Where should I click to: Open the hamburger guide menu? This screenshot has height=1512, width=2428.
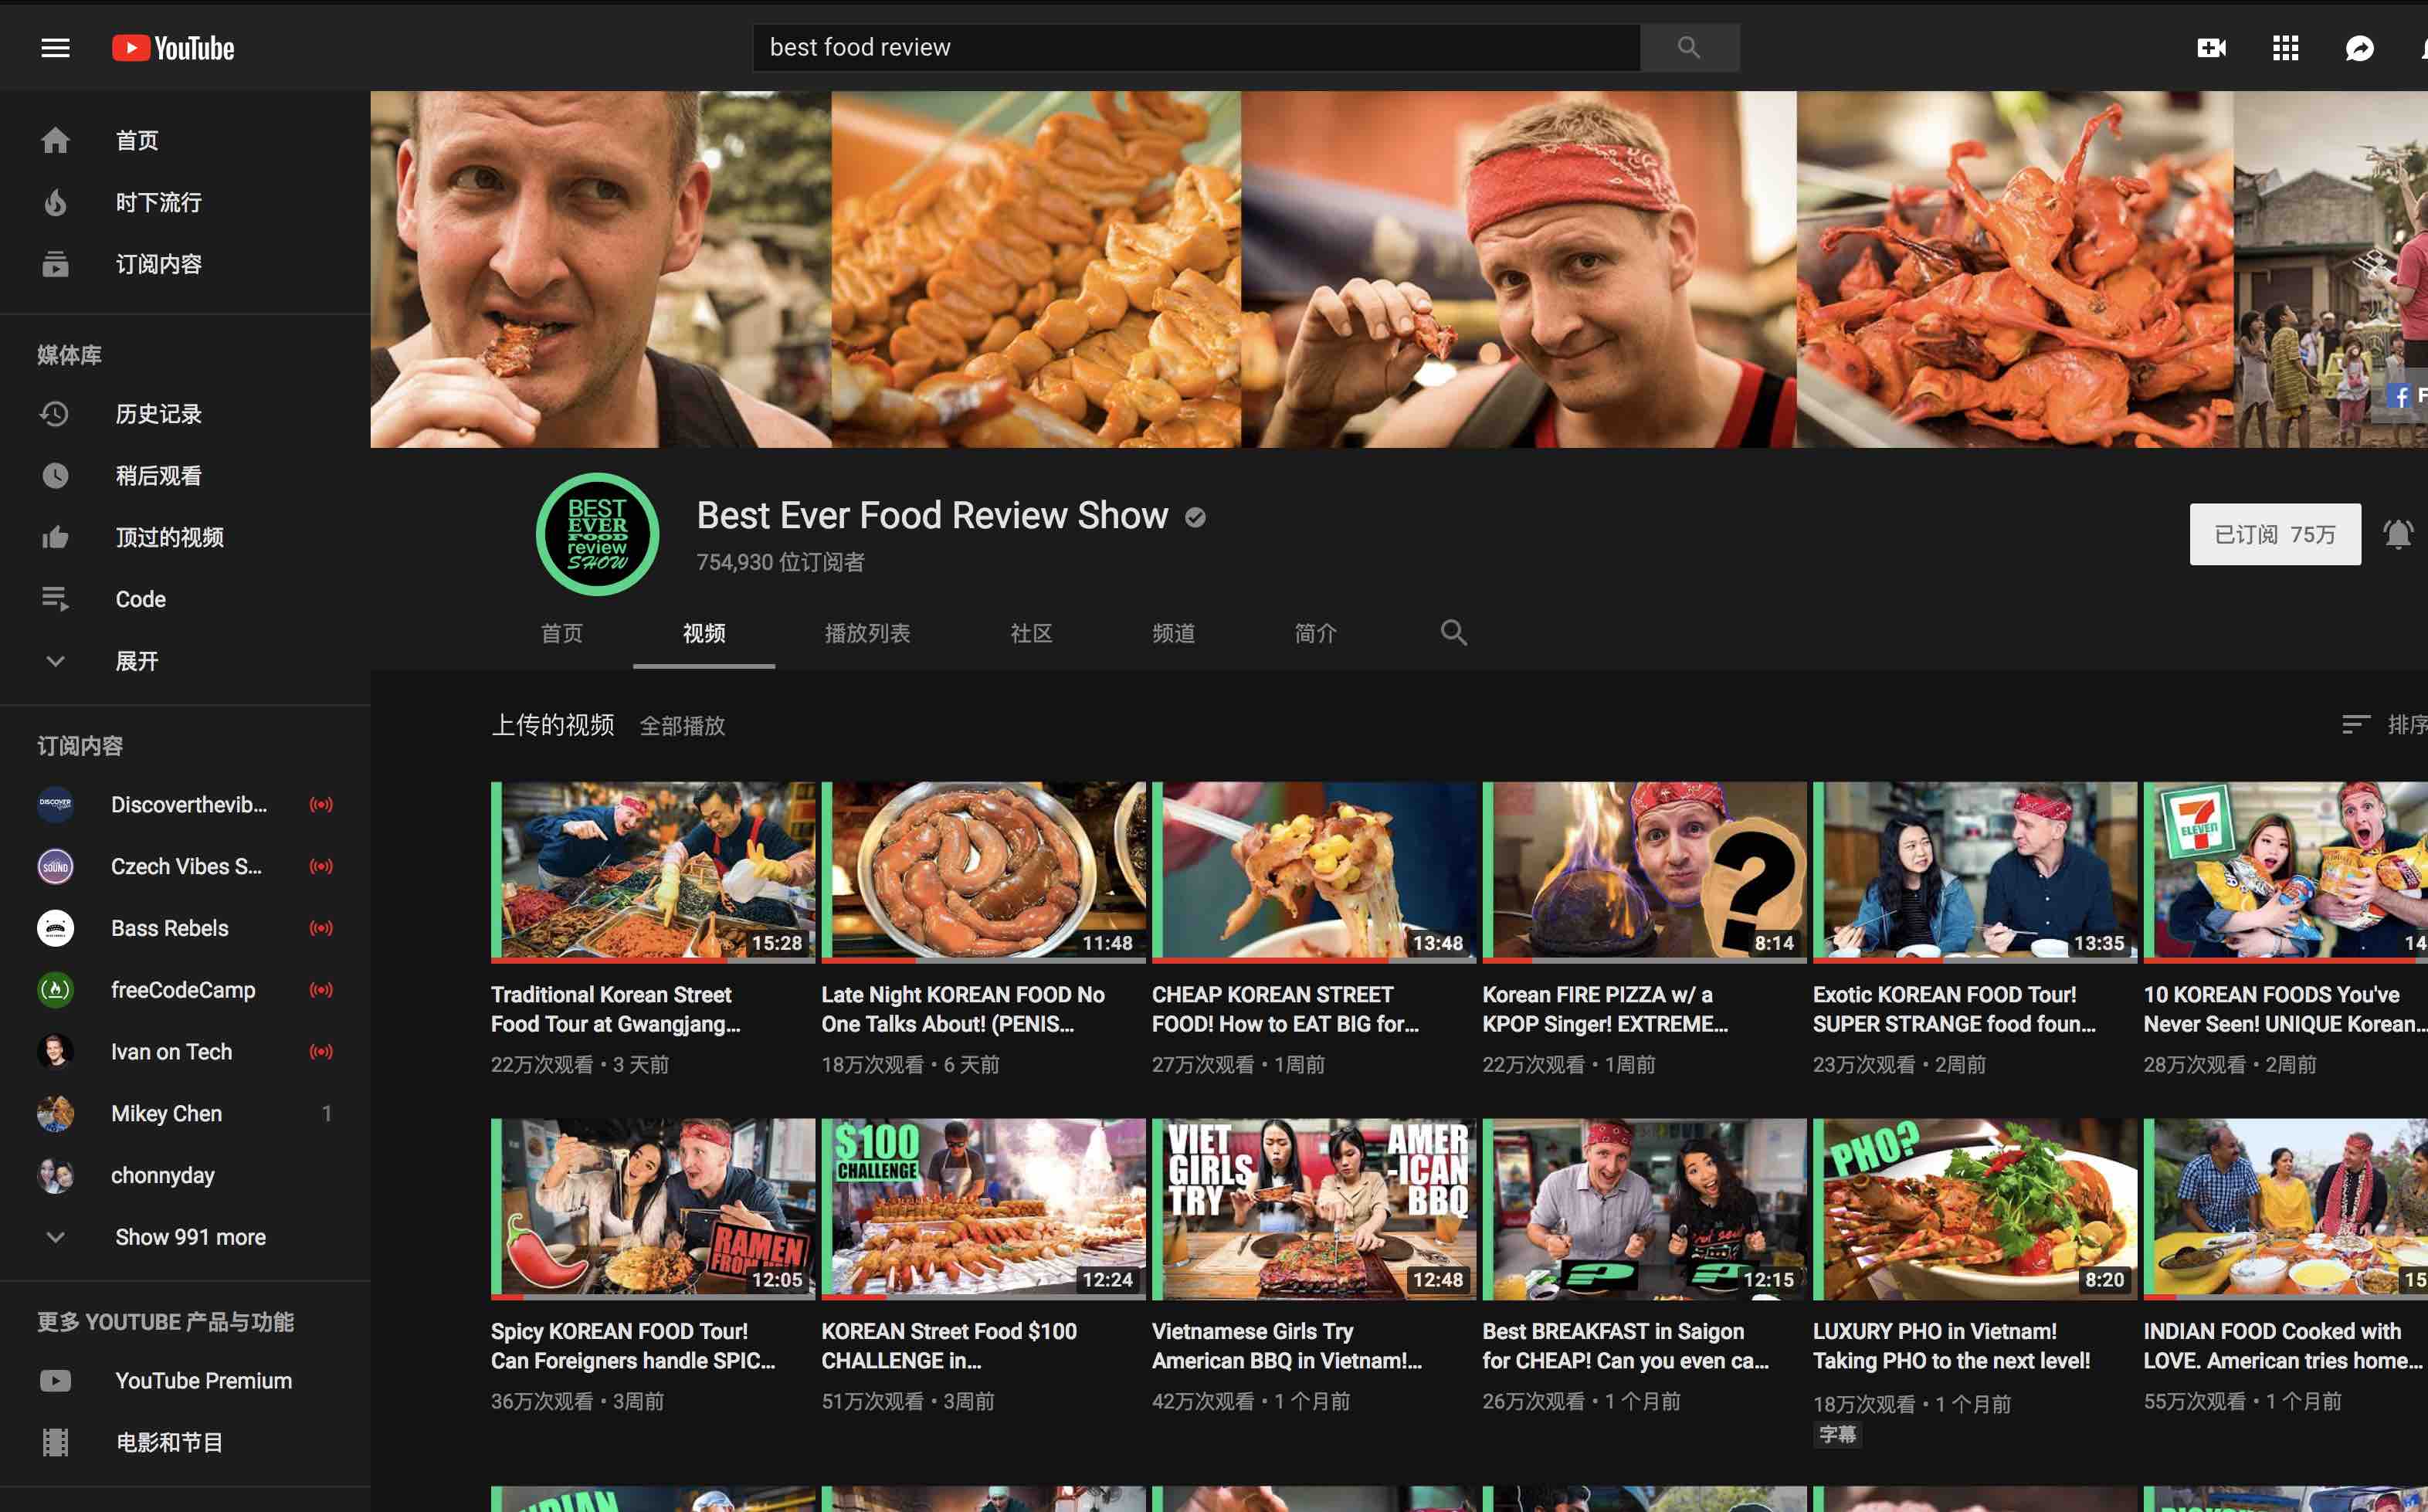(x=55, y=48)
